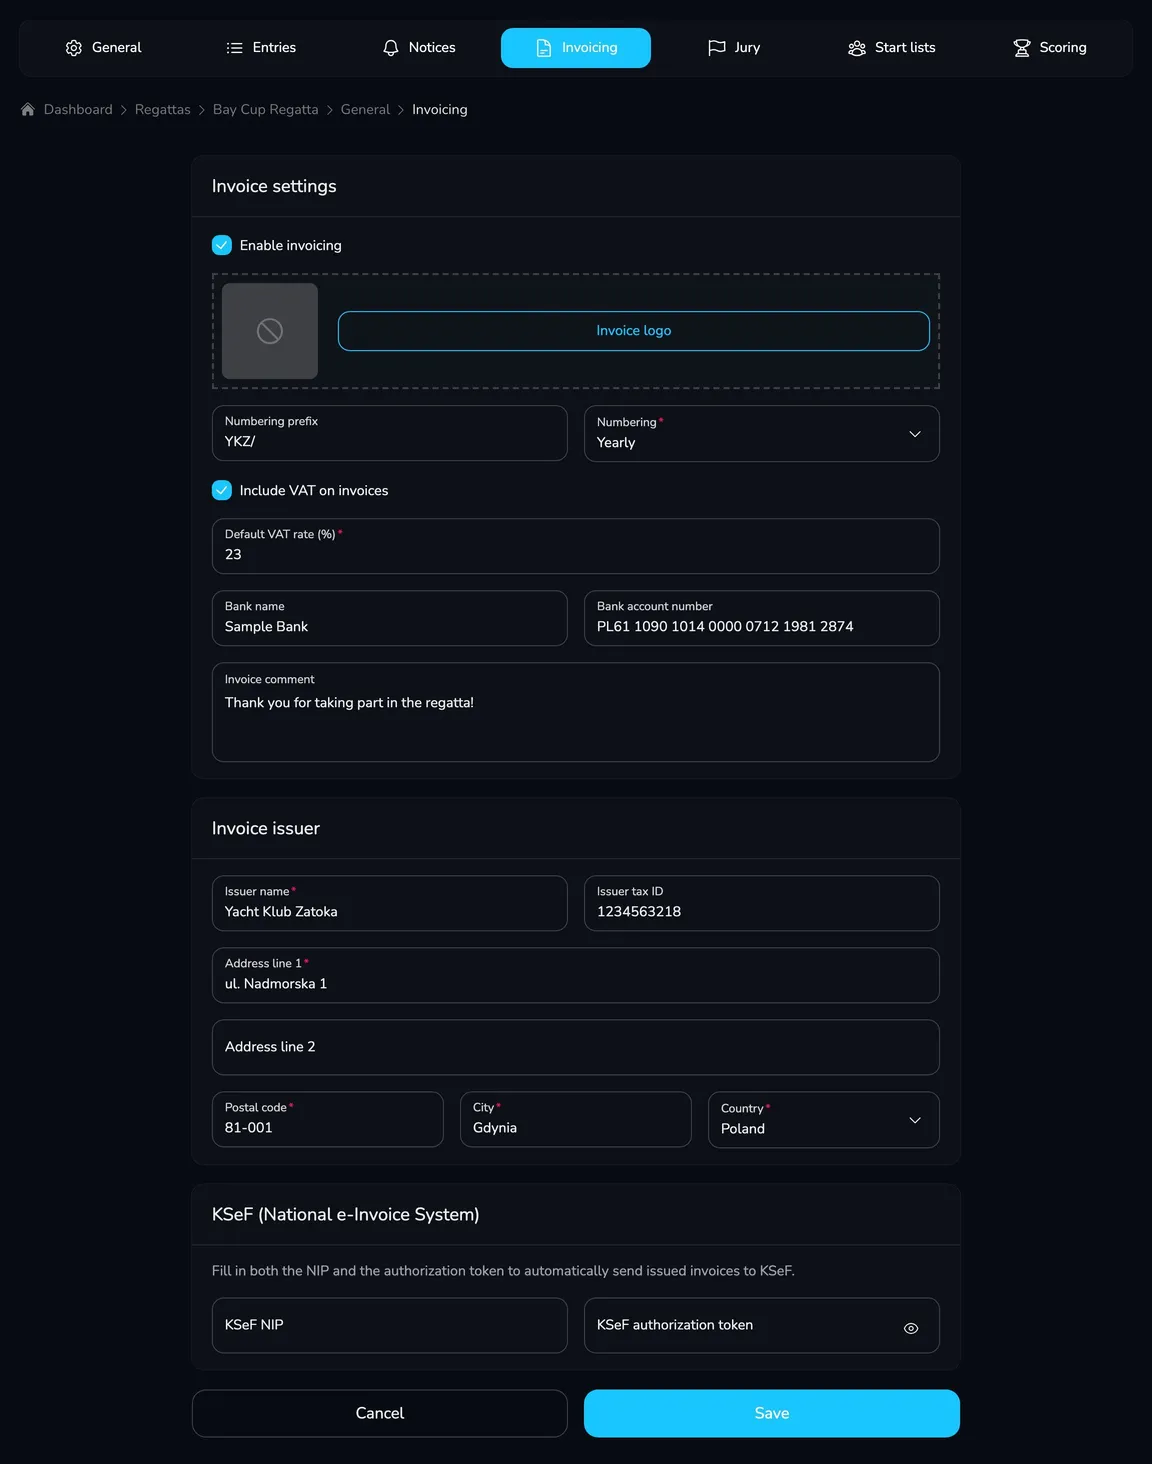
Task: Open Bay Cup Regatta breadcrumb
Action: coord(266,110)
